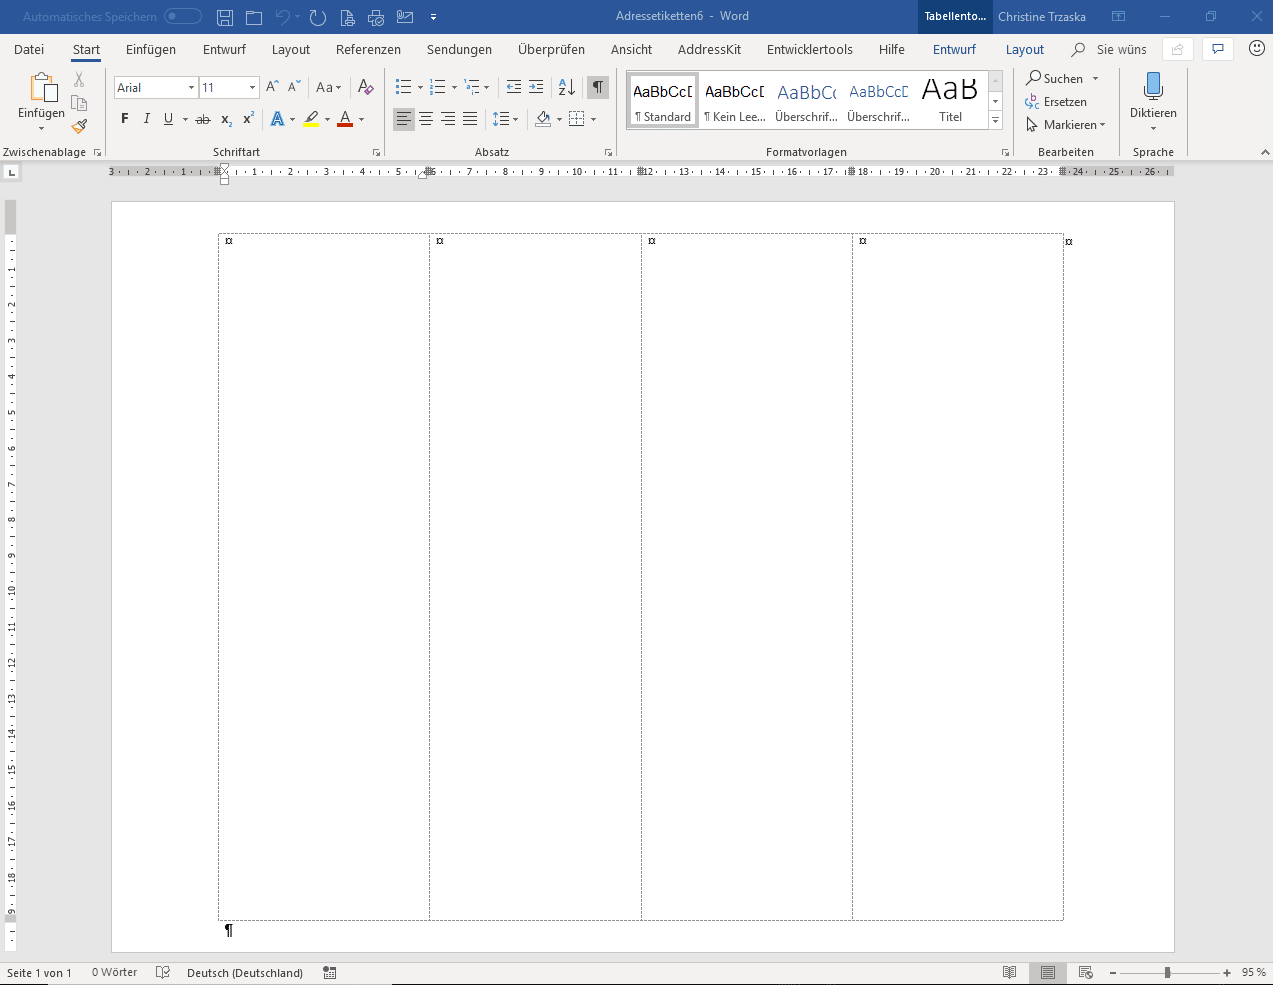
Task: Click the Increase Indent icon
Action: pos(536,88)
